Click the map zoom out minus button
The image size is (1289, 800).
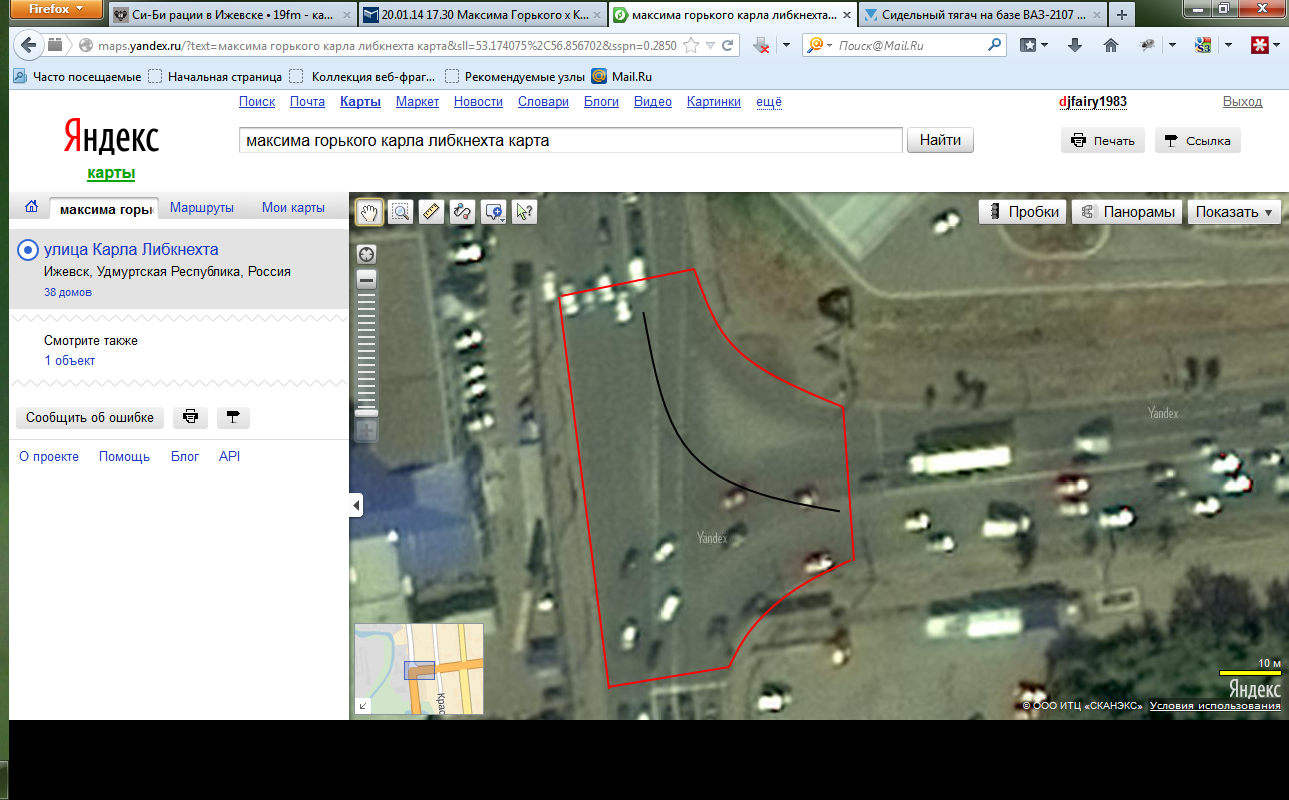366,280
